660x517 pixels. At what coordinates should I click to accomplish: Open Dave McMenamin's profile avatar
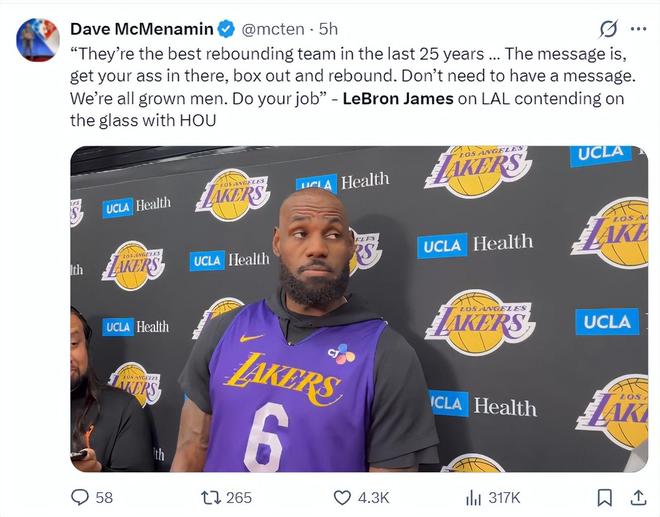click(x=37, y=39)
